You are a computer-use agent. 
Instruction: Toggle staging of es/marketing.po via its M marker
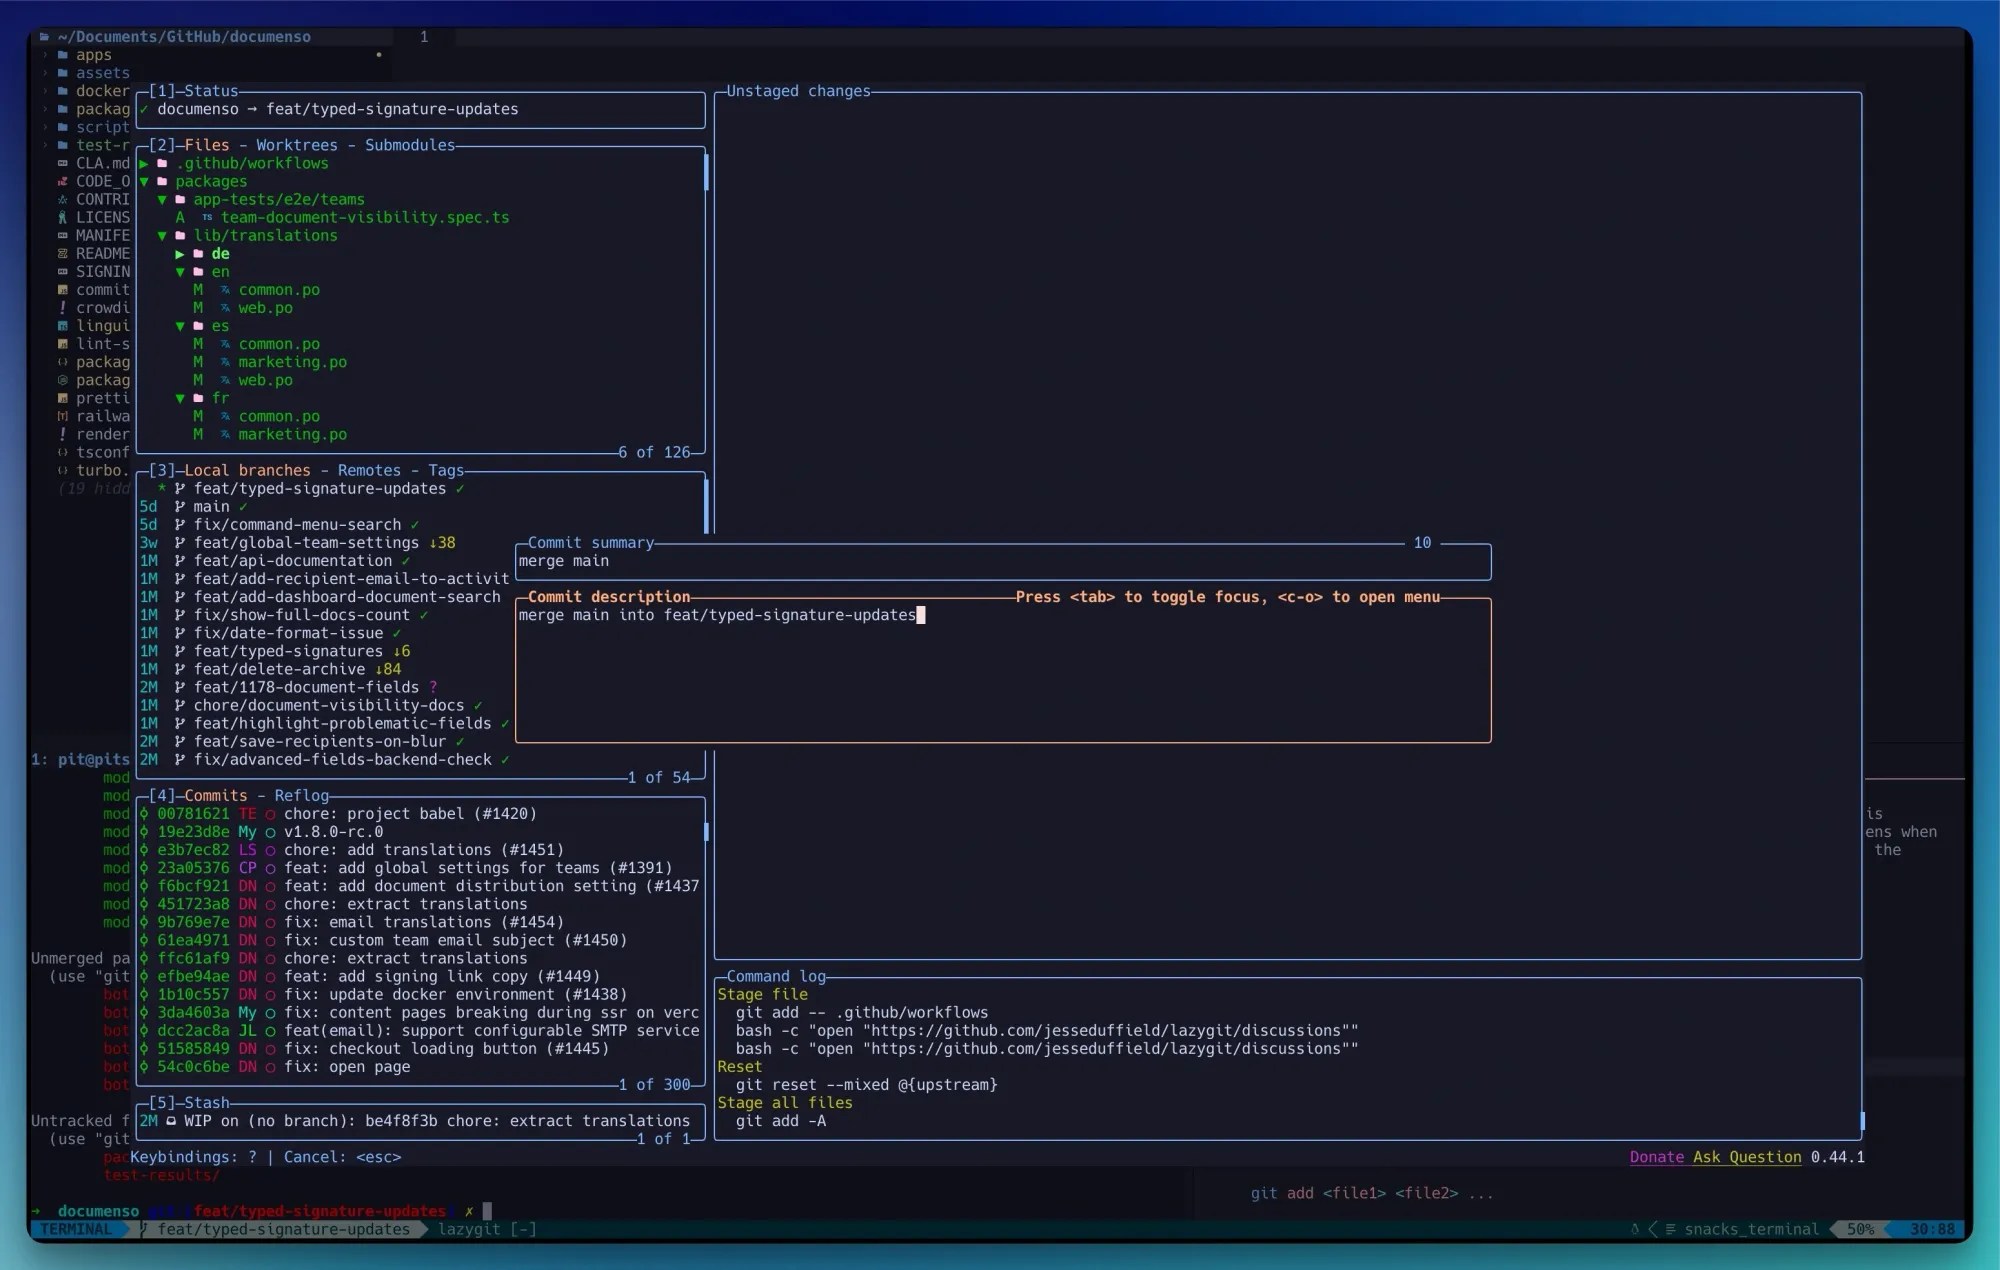(x=199, y=362)
